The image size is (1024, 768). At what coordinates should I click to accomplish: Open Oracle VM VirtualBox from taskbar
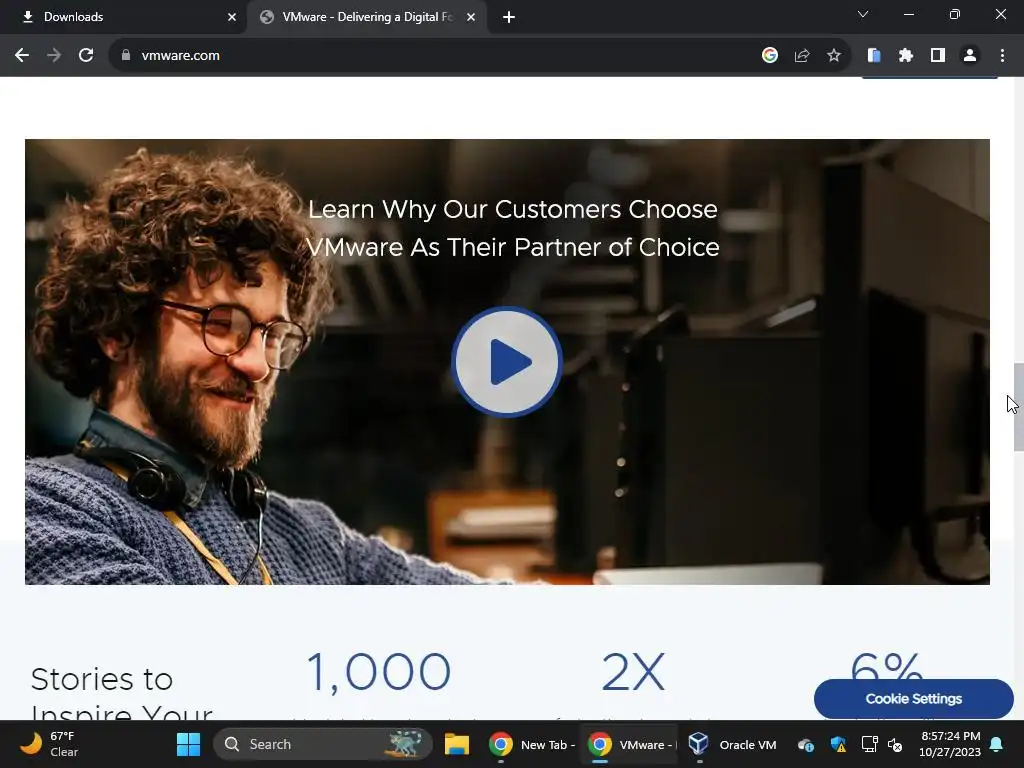(731, 744)
